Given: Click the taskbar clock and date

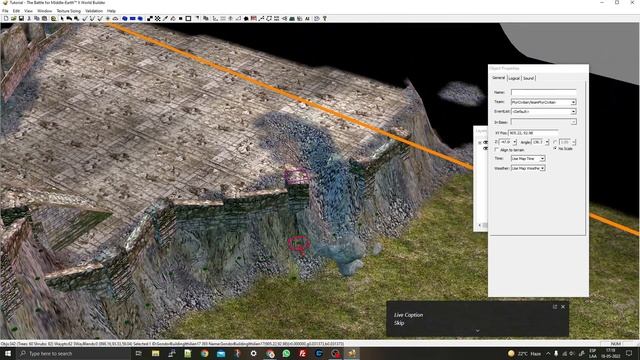Looking at the screenshot, I should (x=611, y=353).
